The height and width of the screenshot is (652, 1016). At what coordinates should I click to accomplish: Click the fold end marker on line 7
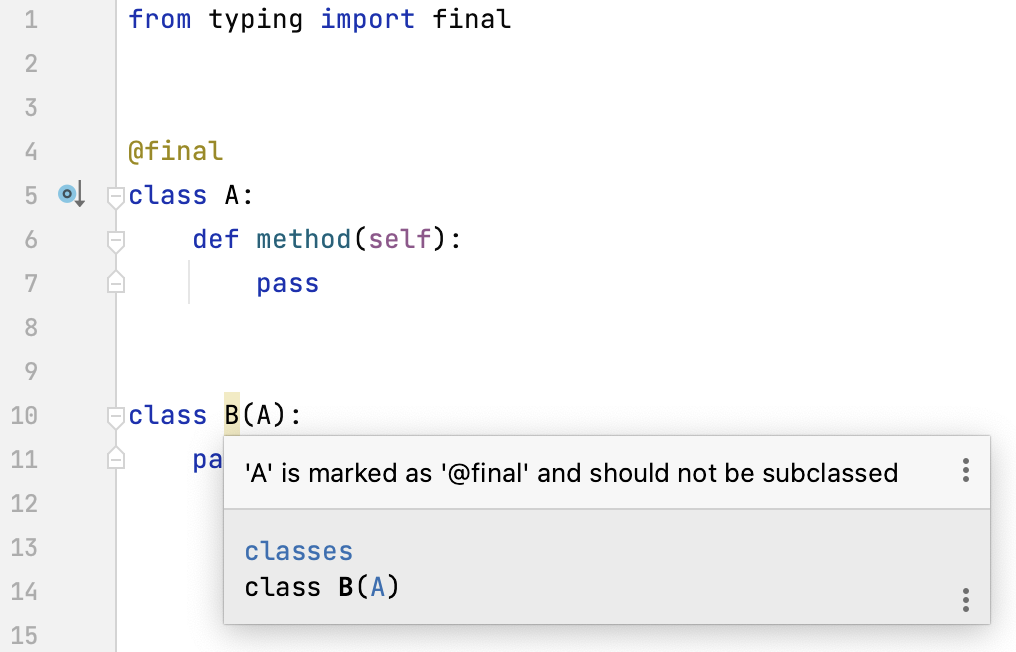coord(115,283)
